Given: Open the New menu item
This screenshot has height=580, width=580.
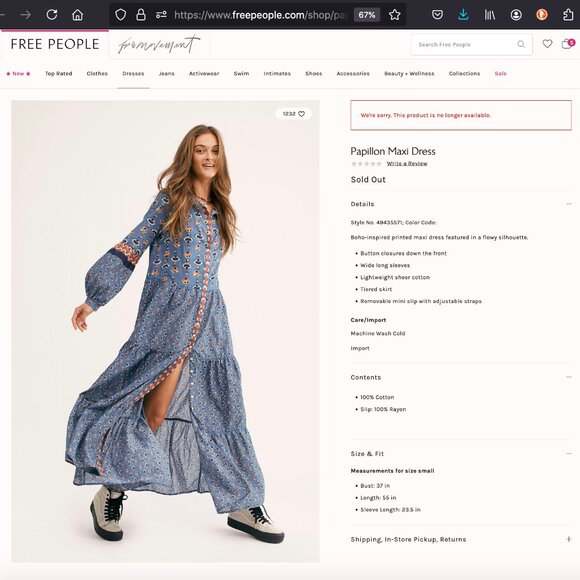Looking at the screenshot, I should 18,74.
